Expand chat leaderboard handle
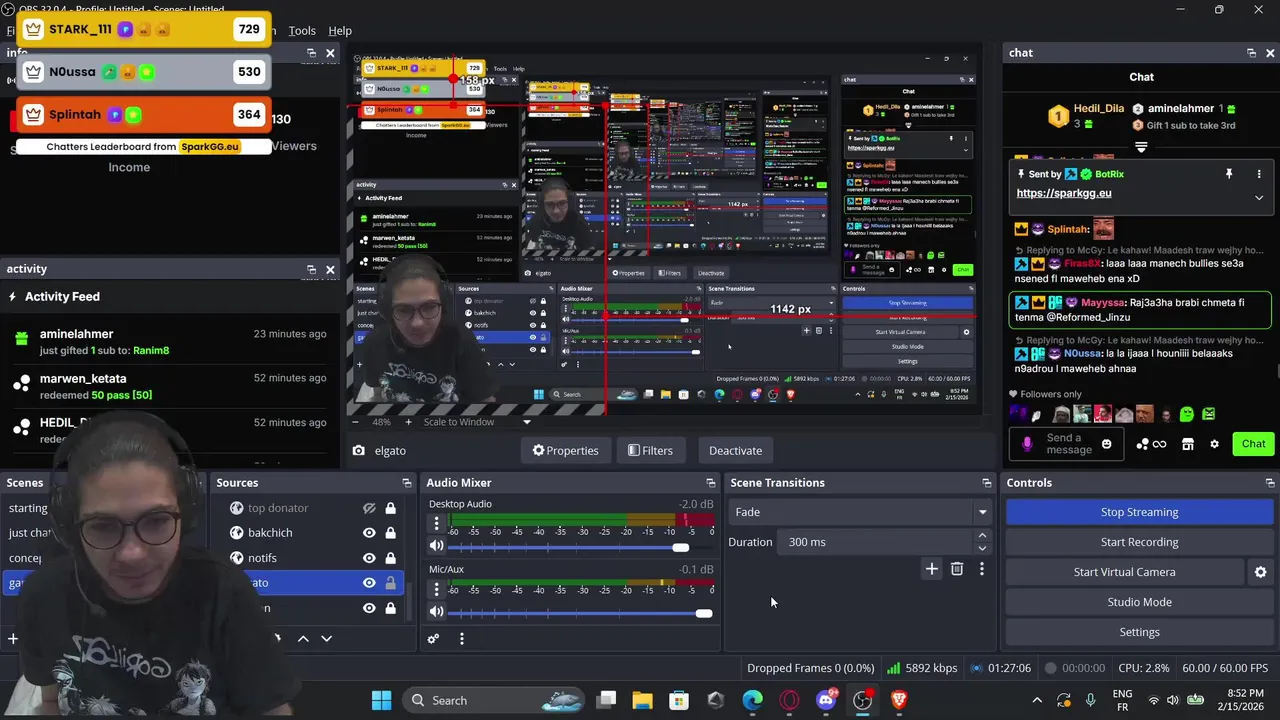The image size is (1280, 720). click(x=1141, y=146)
